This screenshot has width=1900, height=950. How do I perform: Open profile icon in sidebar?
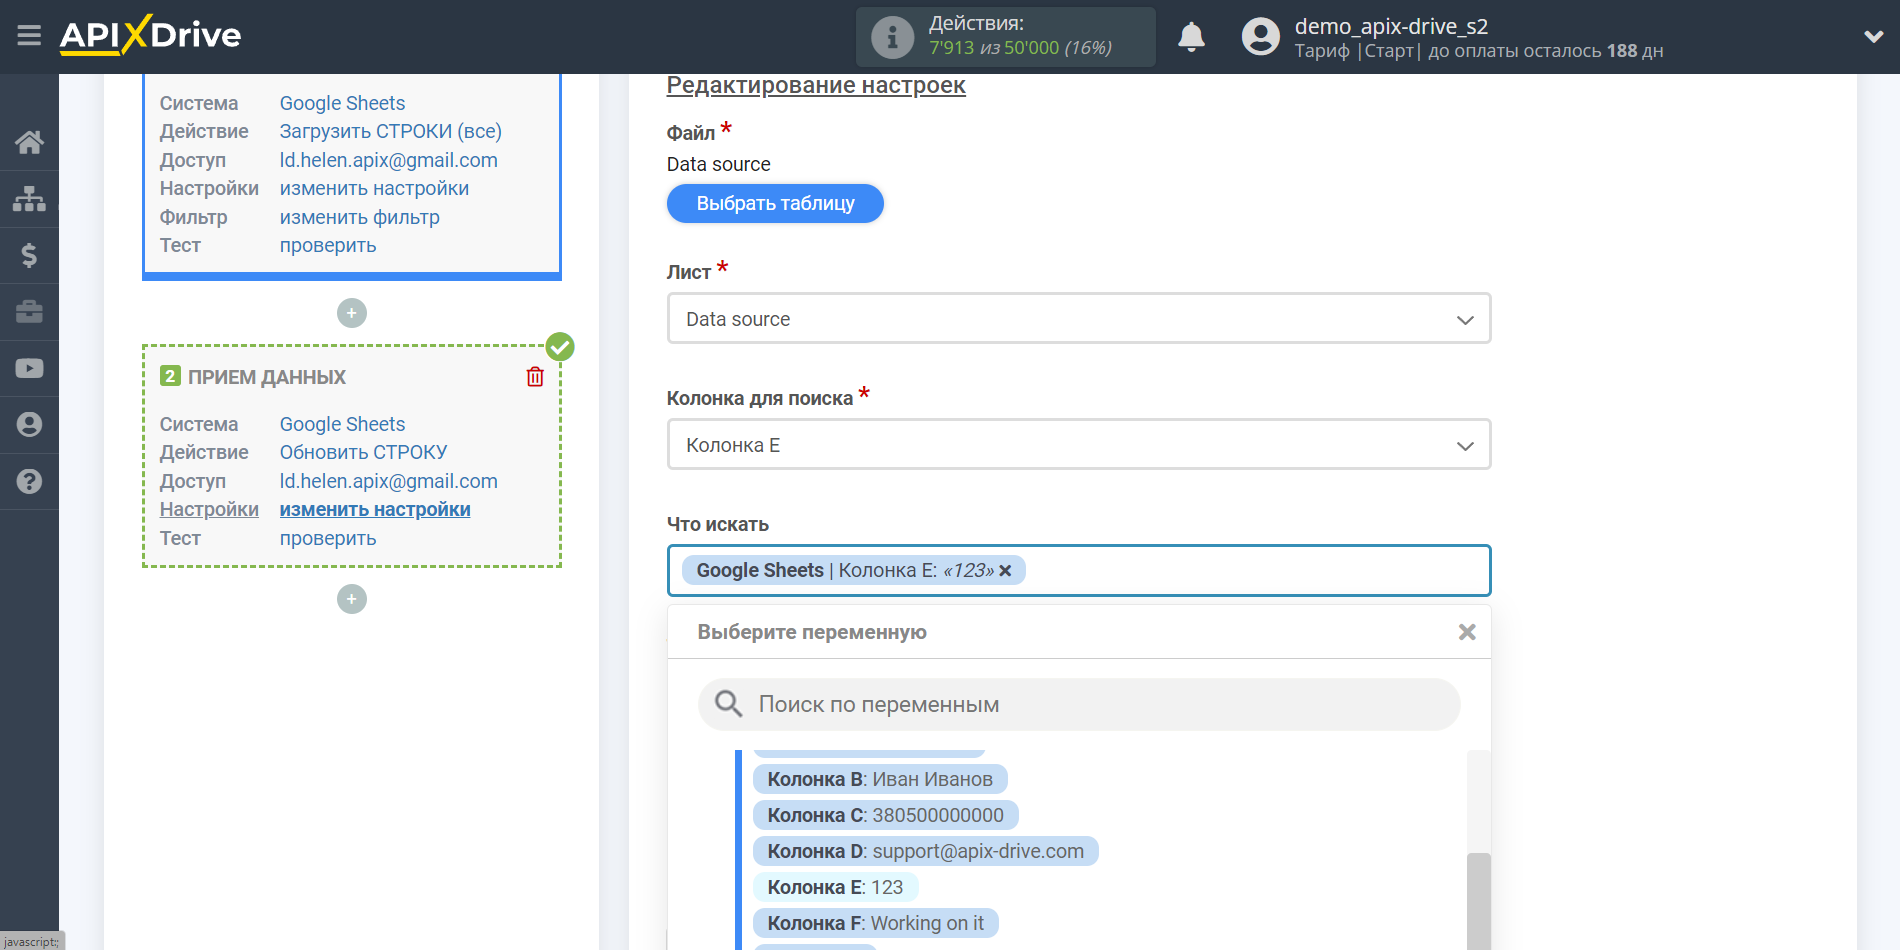(x=29, y=425)
